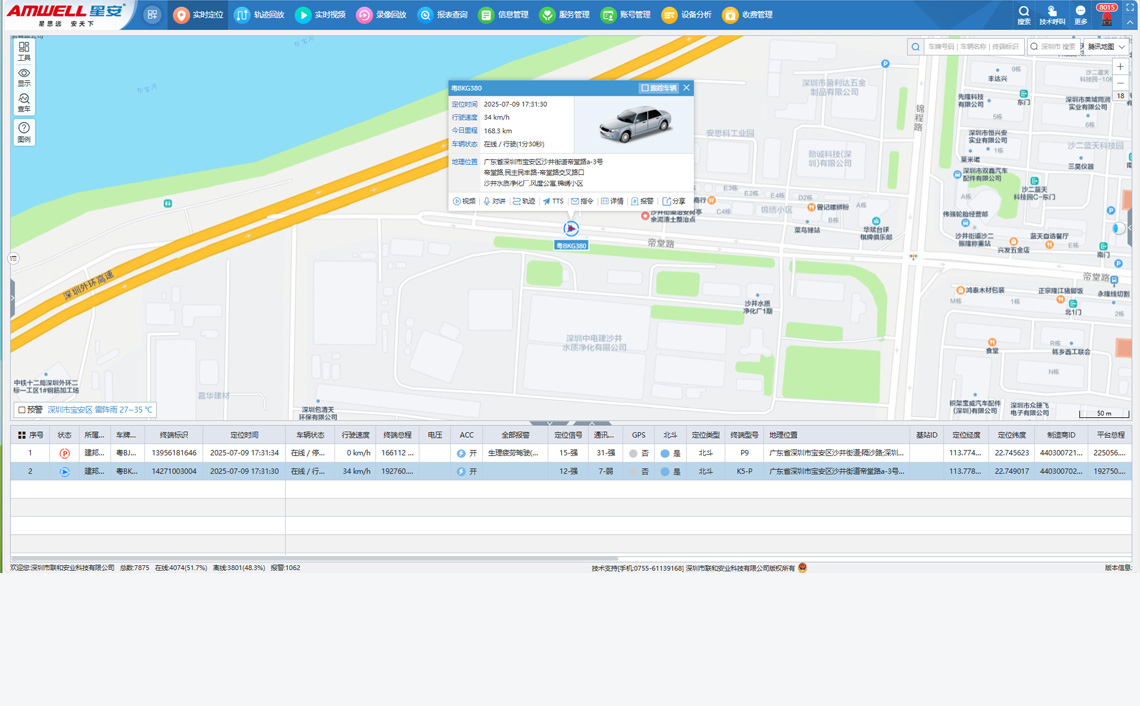Open the 更多 more options menu
The width and height of the screenshot is (1140, 706).
point(1081,14)
